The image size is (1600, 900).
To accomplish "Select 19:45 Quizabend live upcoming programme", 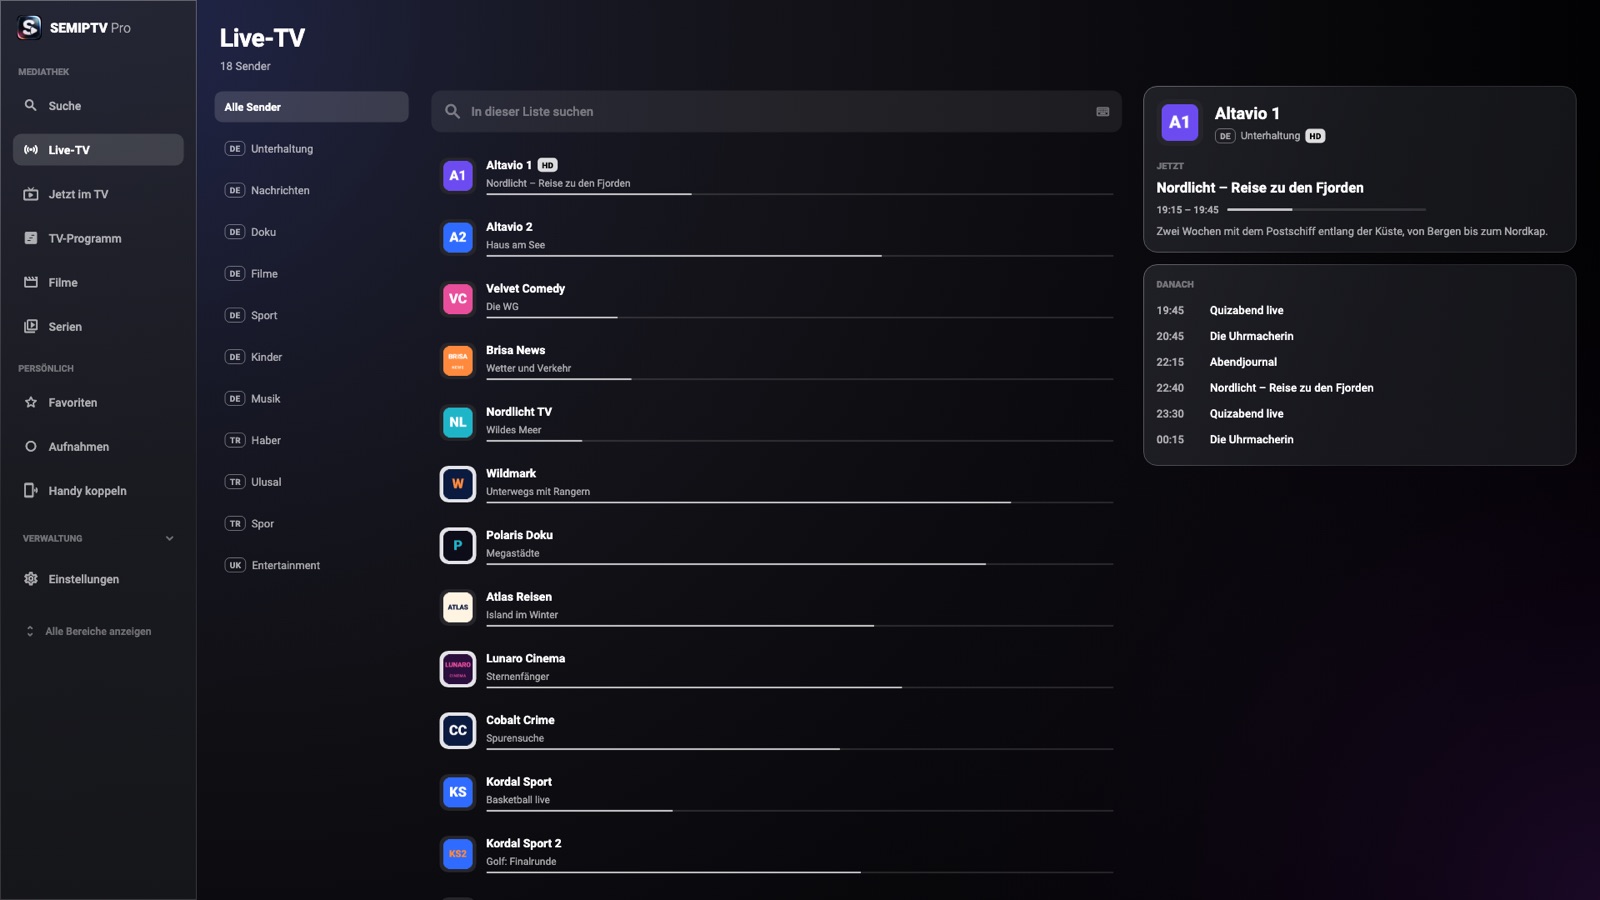I will coord(1360,311).
